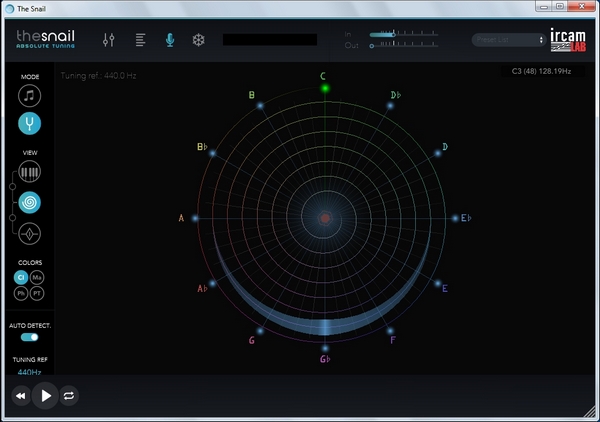This screenshot has height=422, width=600.
Task: Open the text lines list icon
Action: [140, 40]
